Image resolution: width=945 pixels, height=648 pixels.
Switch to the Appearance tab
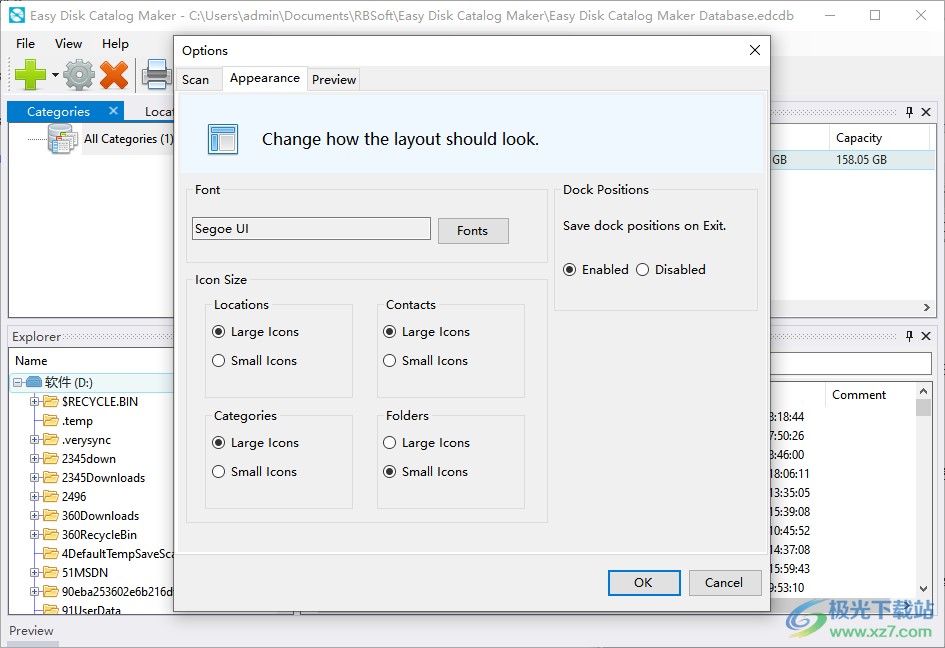[x=265, y=78]
